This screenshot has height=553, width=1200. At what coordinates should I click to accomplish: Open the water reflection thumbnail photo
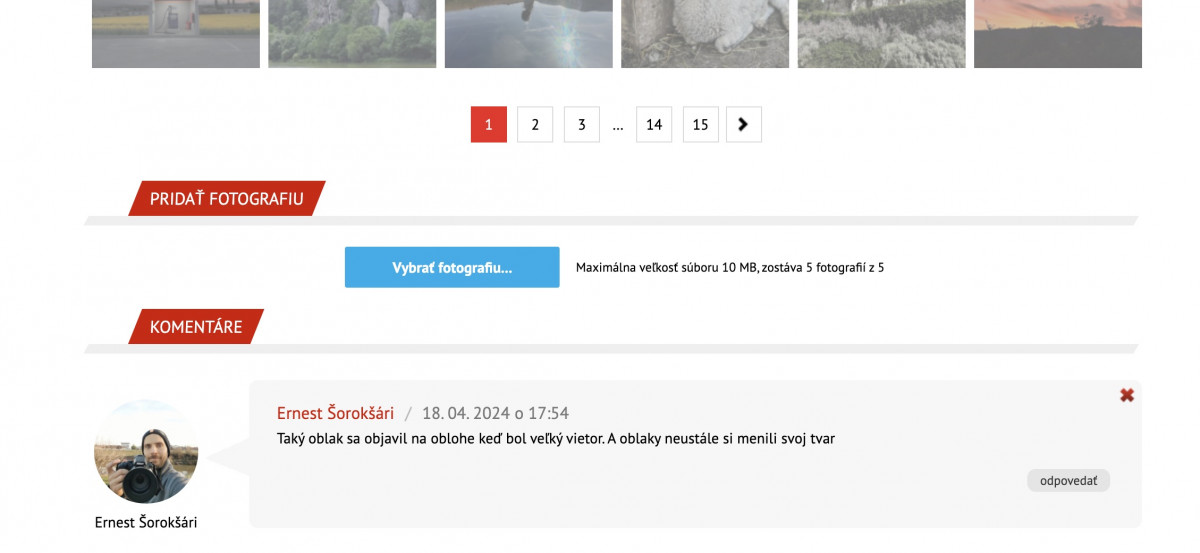tap(529, 34)
